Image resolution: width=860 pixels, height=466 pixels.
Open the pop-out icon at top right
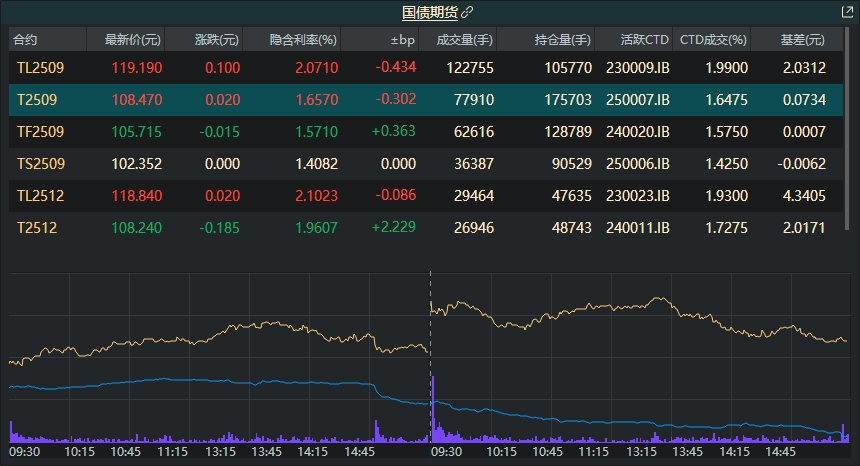point(847,12)
